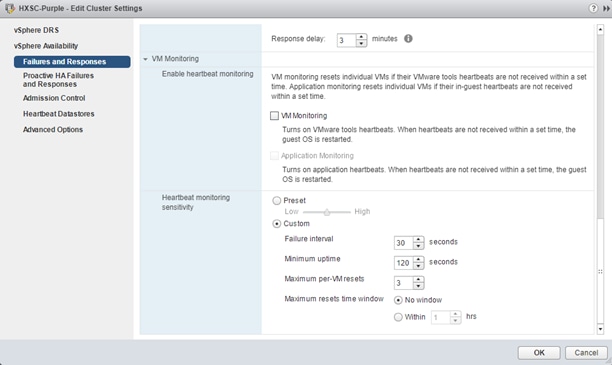Screen dimensions: 612x365
Task: Enable the VM Monitoring checkbox
Action: pyautogui.click(x=274, y=116)
